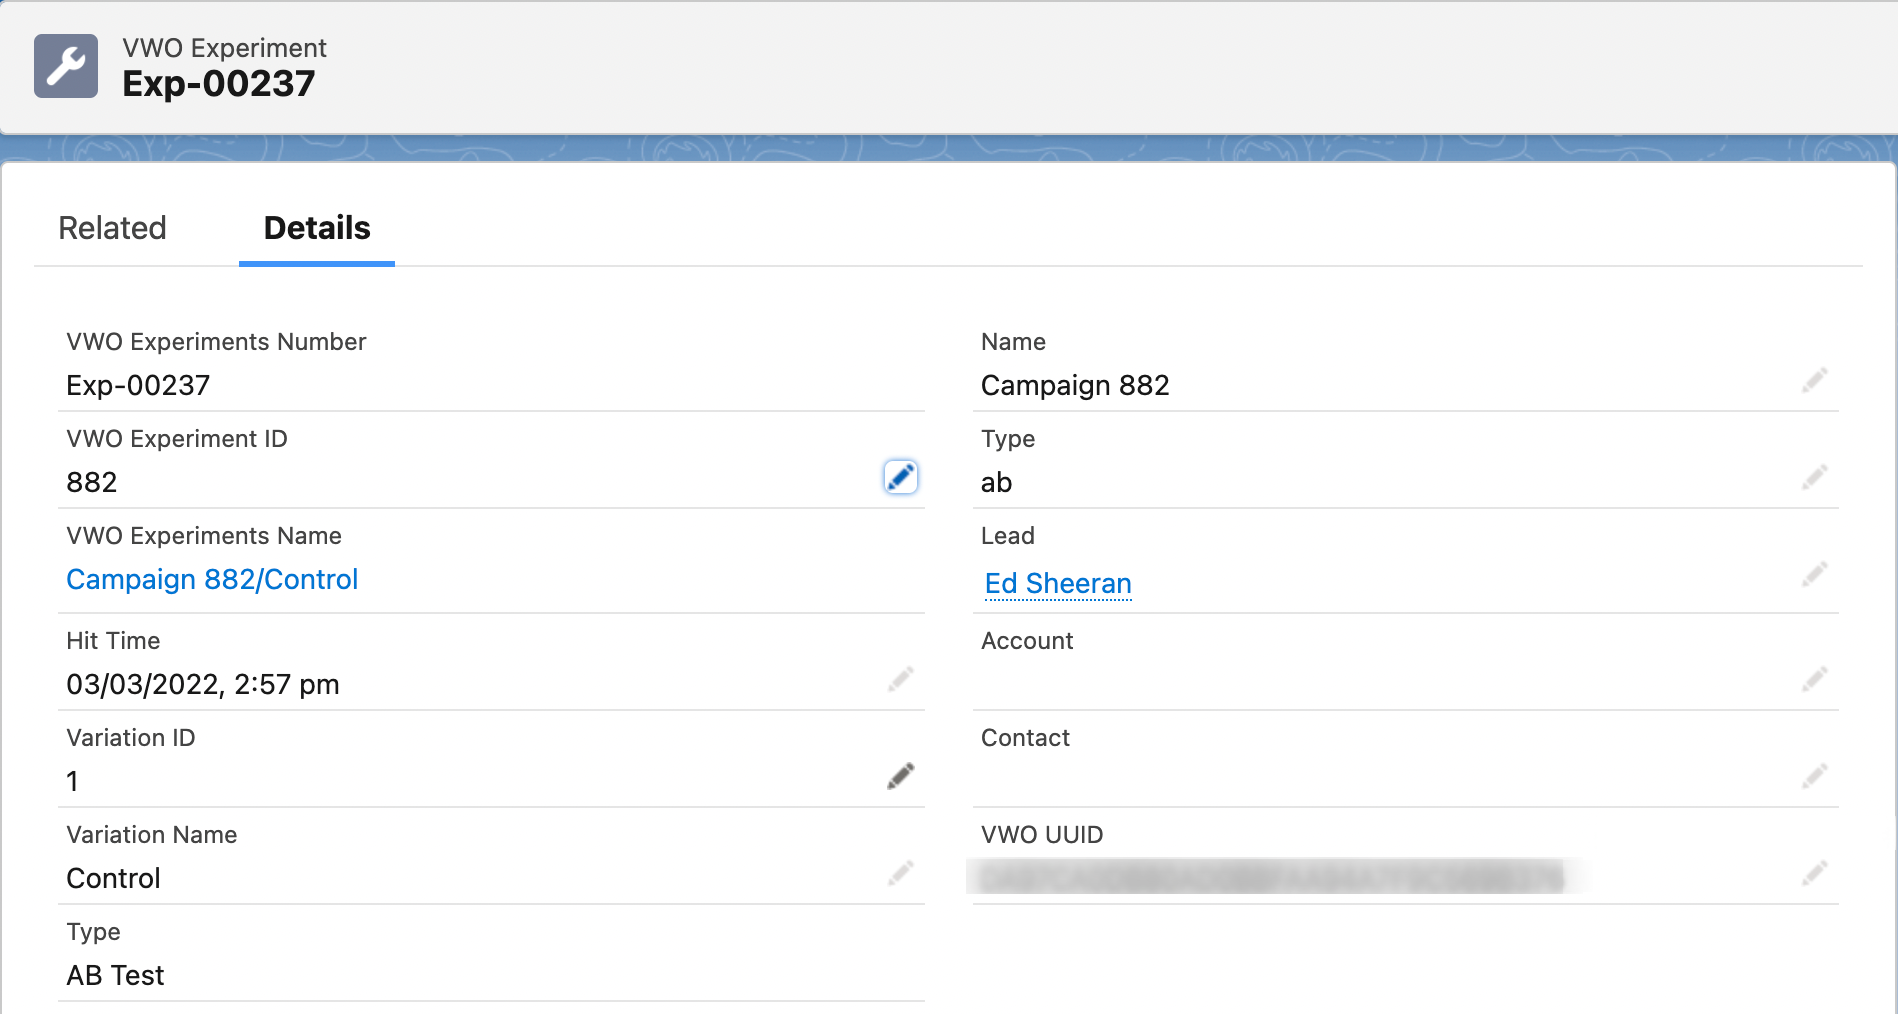1898x1014 pixels.
Task: Open the Ed Sheeran lead link
Action: pyautogui.click(x=1058, y=583)
